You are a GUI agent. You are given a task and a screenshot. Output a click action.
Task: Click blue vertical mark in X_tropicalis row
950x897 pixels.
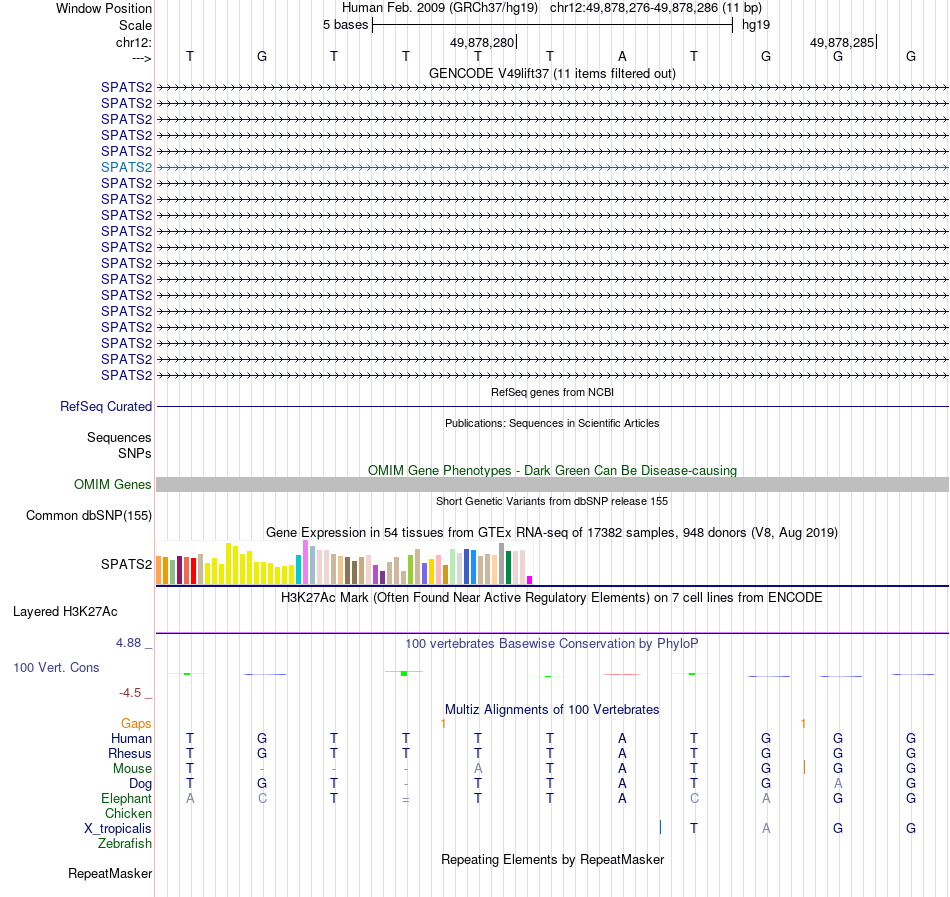tap(660, 827)
